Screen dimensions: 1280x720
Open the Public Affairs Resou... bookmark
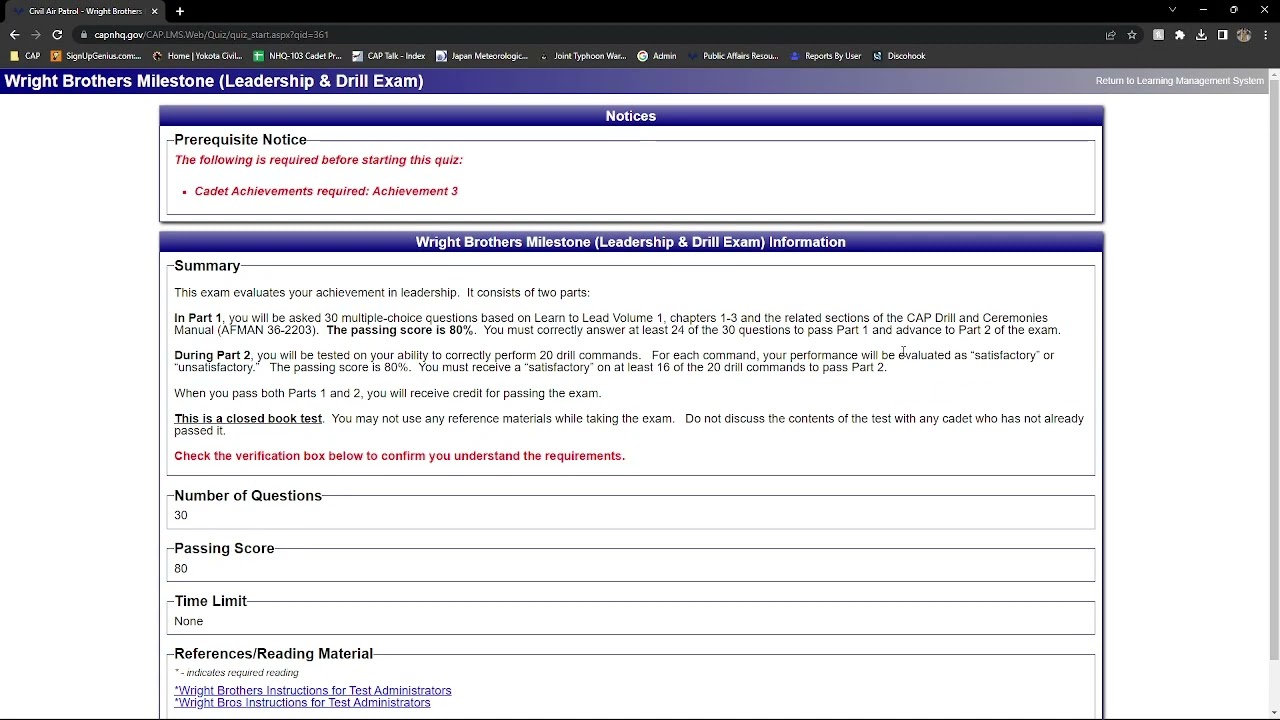click(x=733, y=56)
